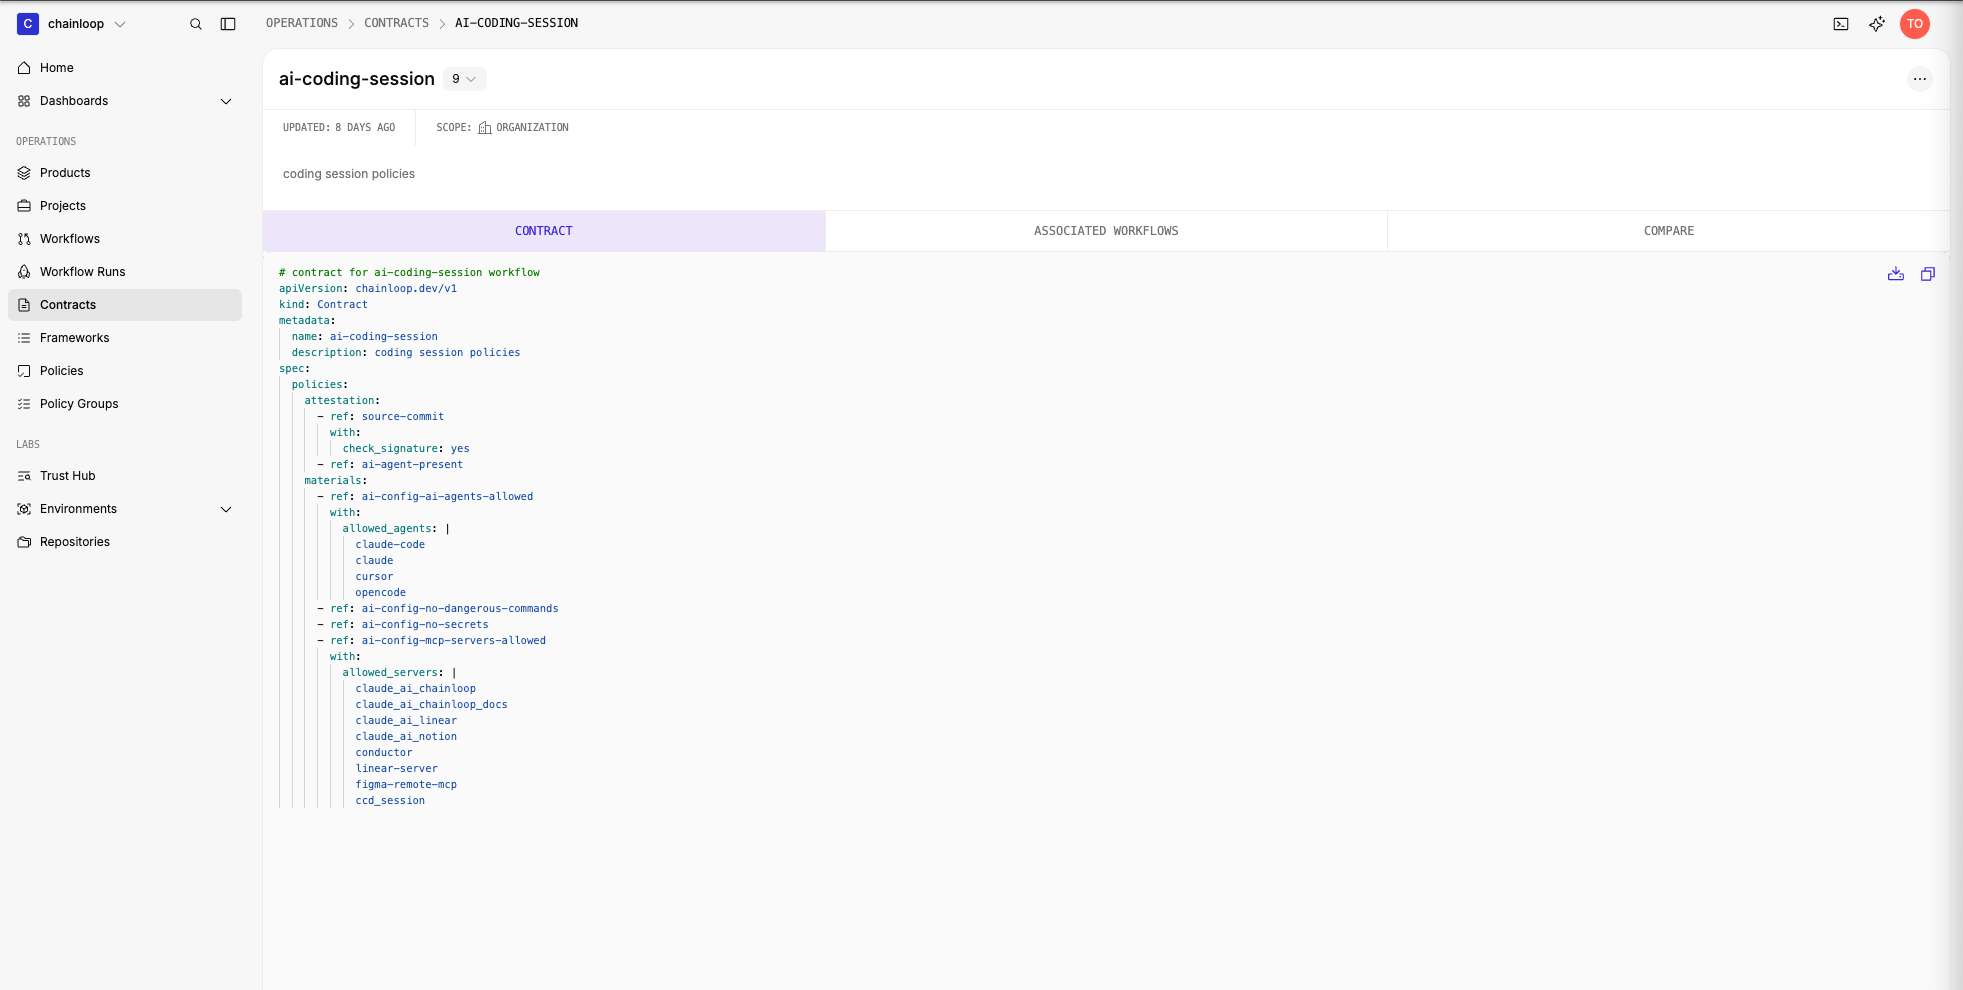
Task: Click the Environments icon
Action: tap(24, 509)
